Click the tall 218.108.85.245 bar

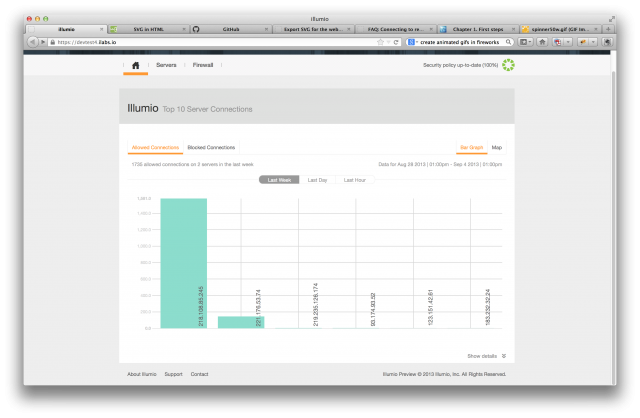coord(184,263)
